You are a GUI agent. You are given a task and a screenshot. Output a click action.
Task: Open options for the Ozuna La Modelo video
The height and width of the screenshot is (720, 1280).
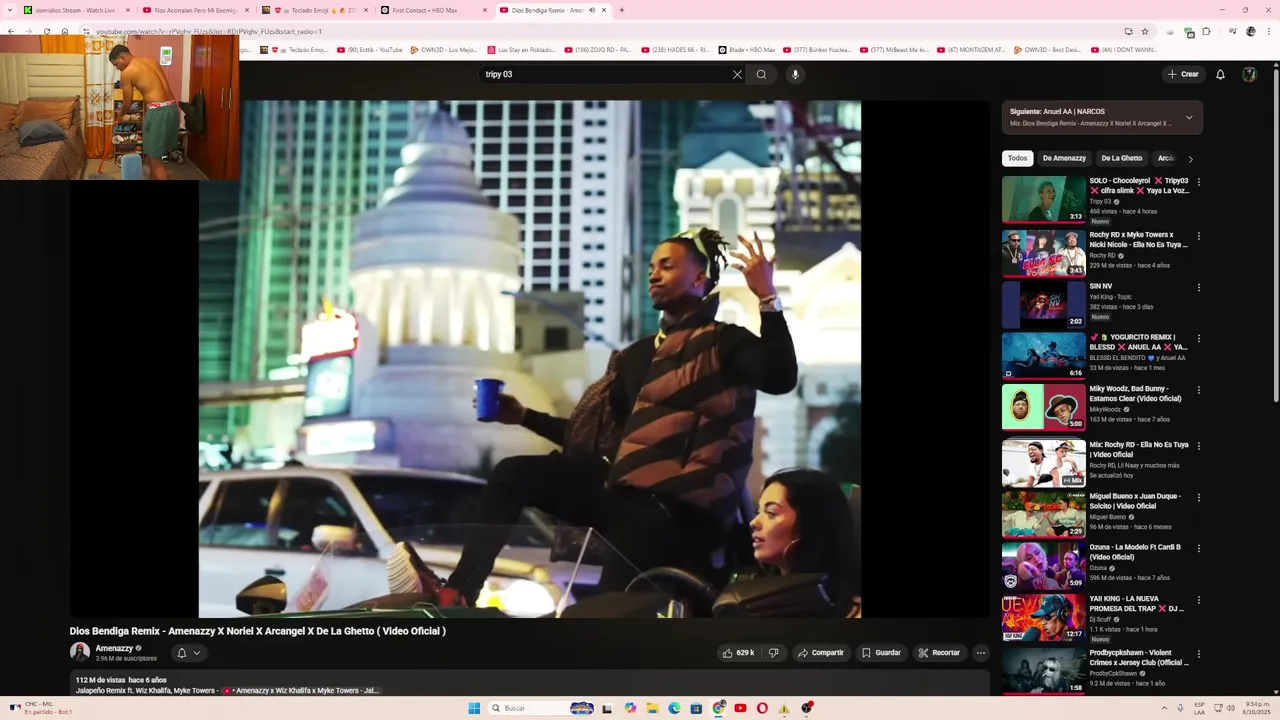(1198, 549)
